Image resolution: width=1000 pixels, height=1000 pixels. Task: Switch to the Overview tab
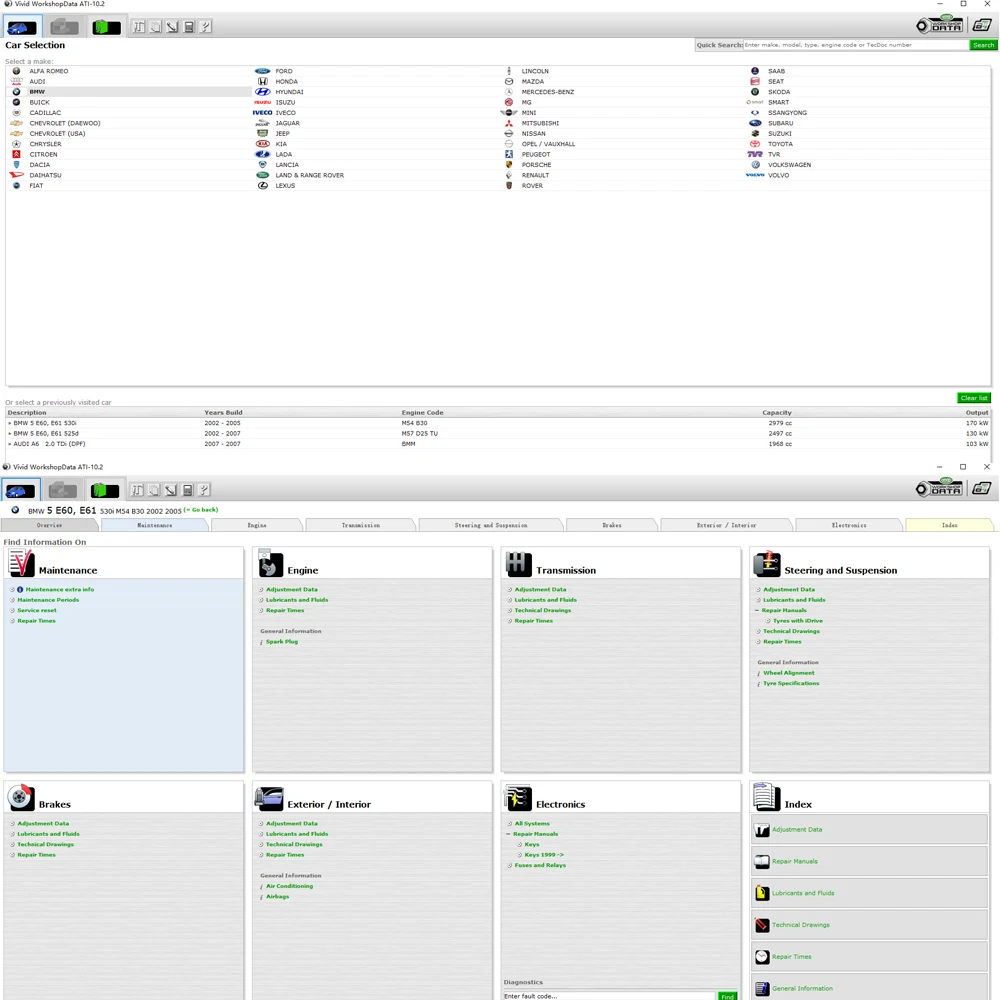[x=50, y=526]
